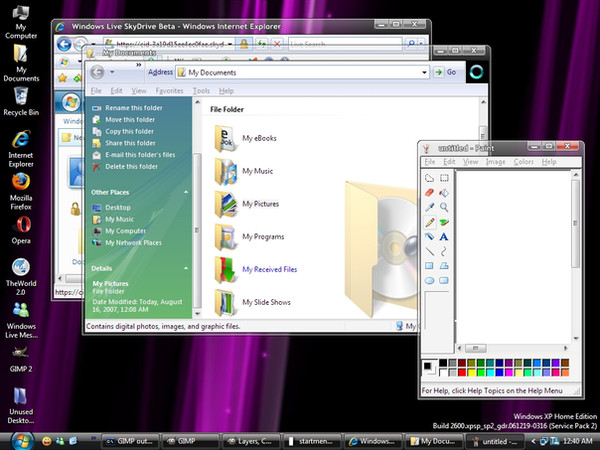Click Delete this folder task
Viewport: 600px width, 450px height.
[x=131, y=166]
